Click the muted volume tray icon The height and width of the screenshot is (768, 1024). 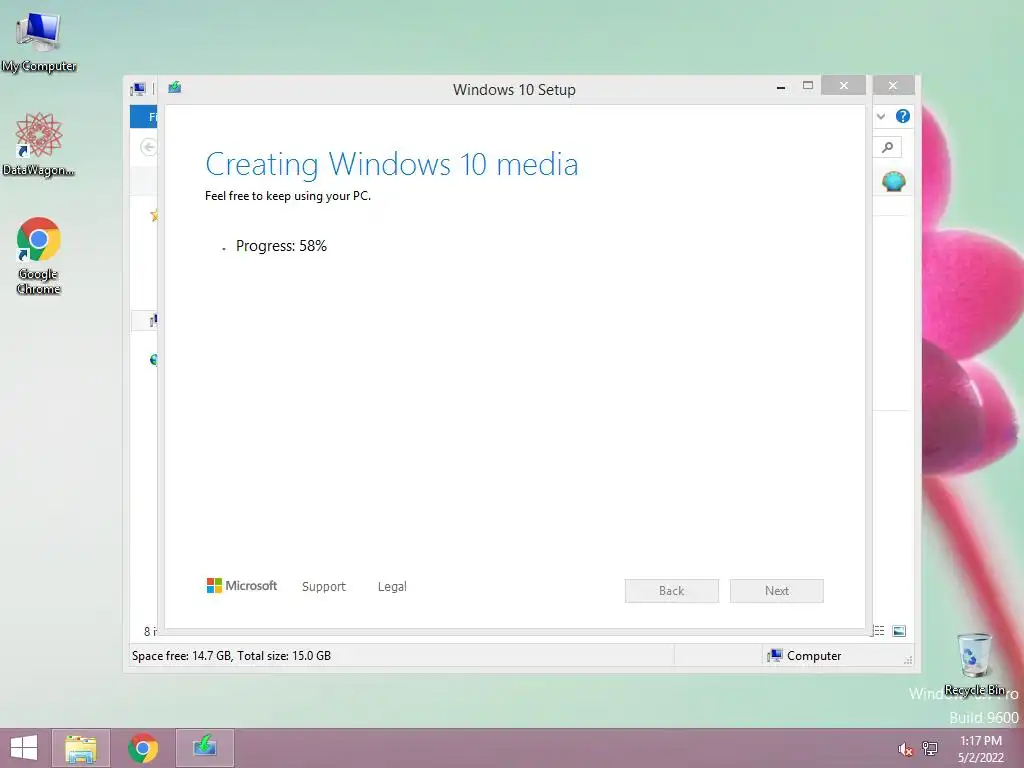pyautogui.click(x=905, y=749)
